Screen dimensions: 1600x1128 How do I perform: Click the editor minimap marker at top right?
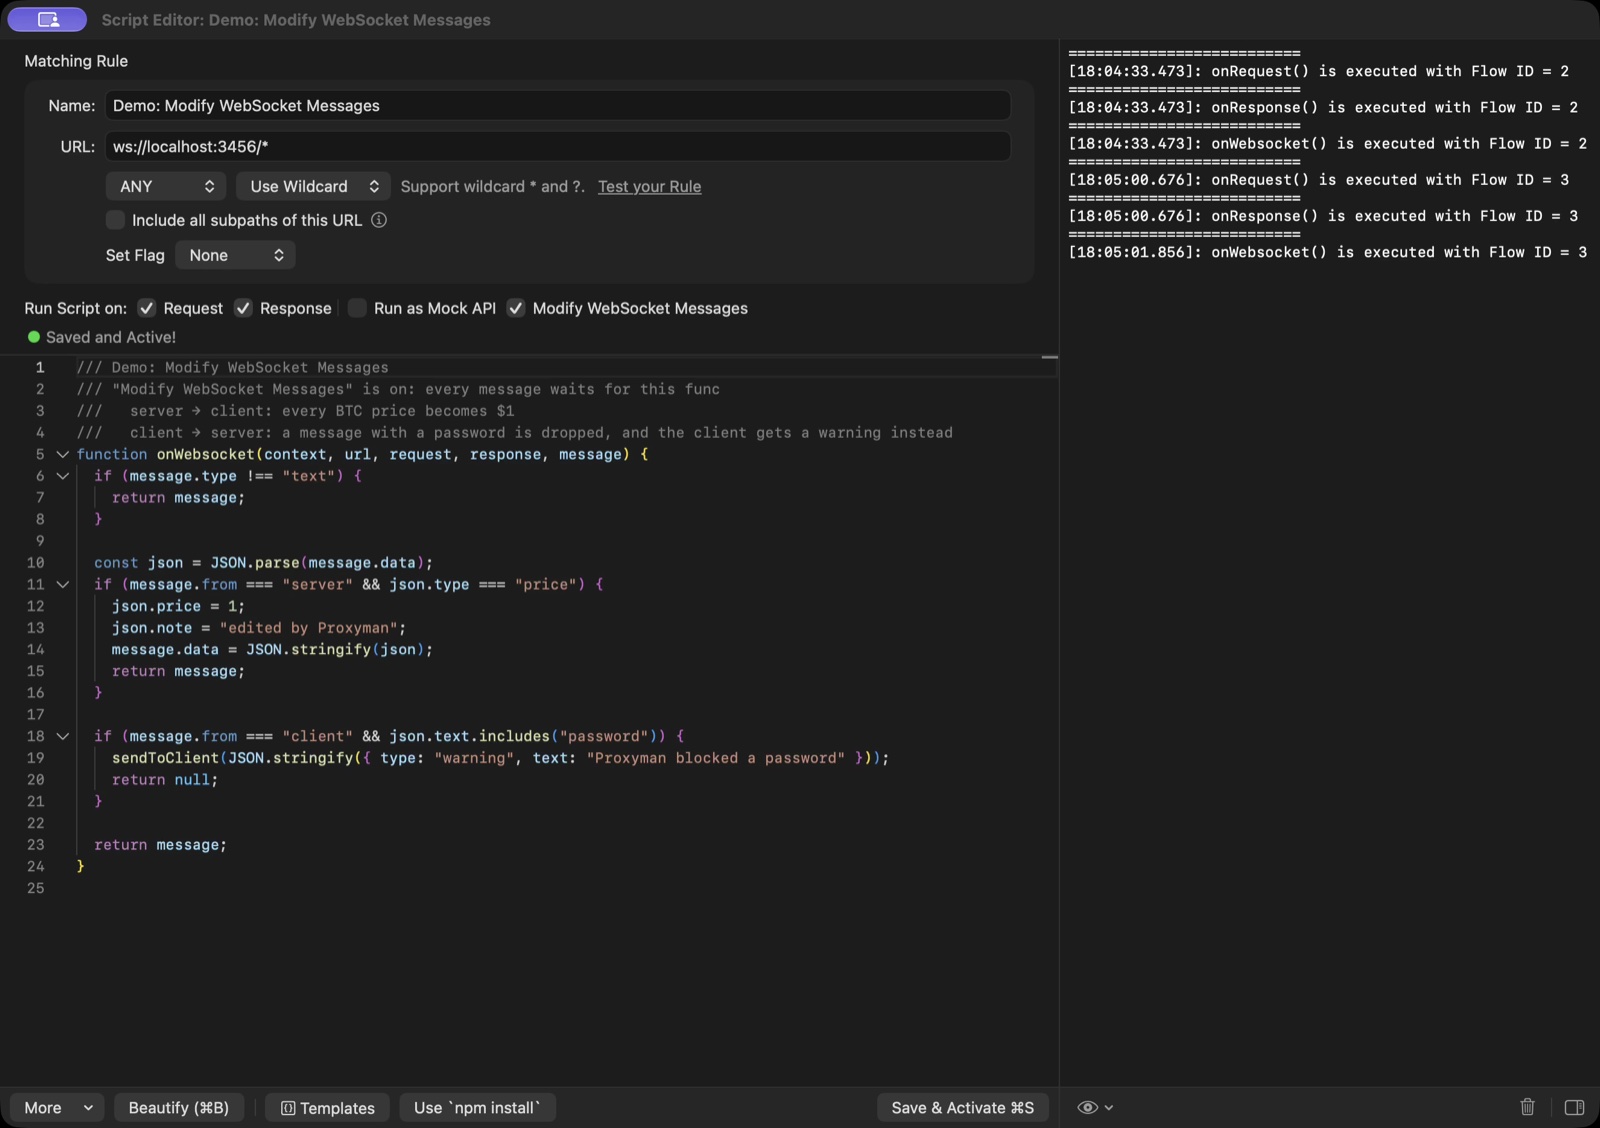1049,357
